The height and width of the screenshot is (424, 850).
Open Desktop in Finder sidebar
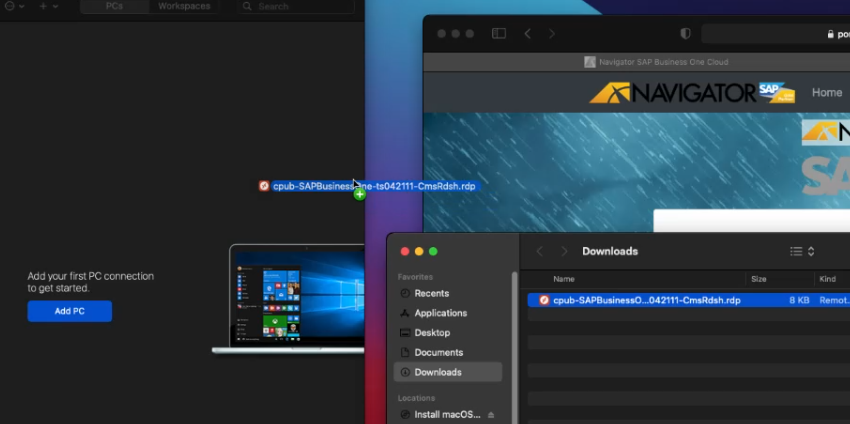[x=432, y=332]
